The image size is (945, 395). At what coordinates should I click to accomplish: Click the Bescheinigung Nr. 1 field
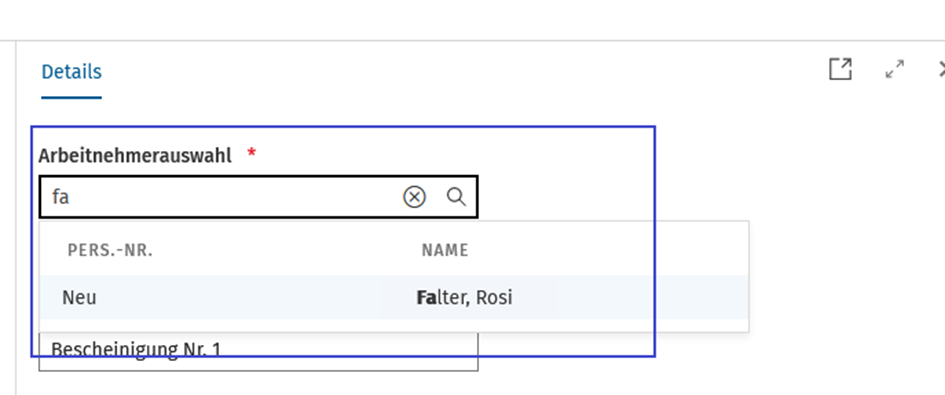point(259,352)
